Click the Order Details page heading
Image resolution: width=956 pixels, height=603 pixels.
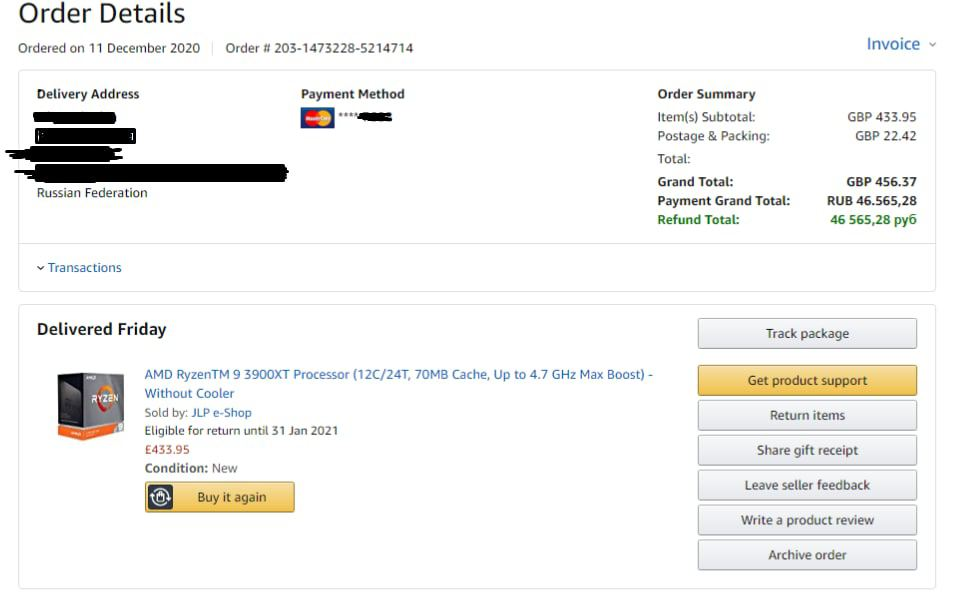click(102, 14)
